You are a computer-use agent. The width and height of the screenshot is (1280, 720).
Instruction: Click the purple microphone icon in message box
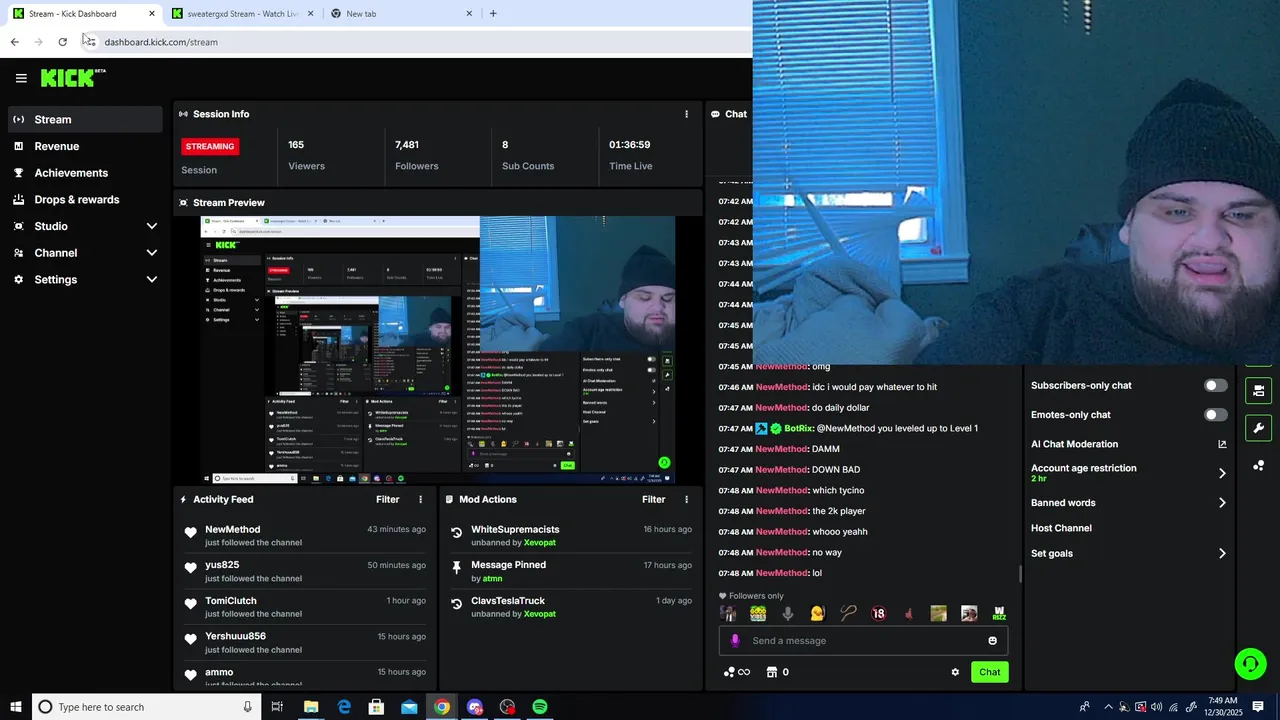click(x=735, y=641)
